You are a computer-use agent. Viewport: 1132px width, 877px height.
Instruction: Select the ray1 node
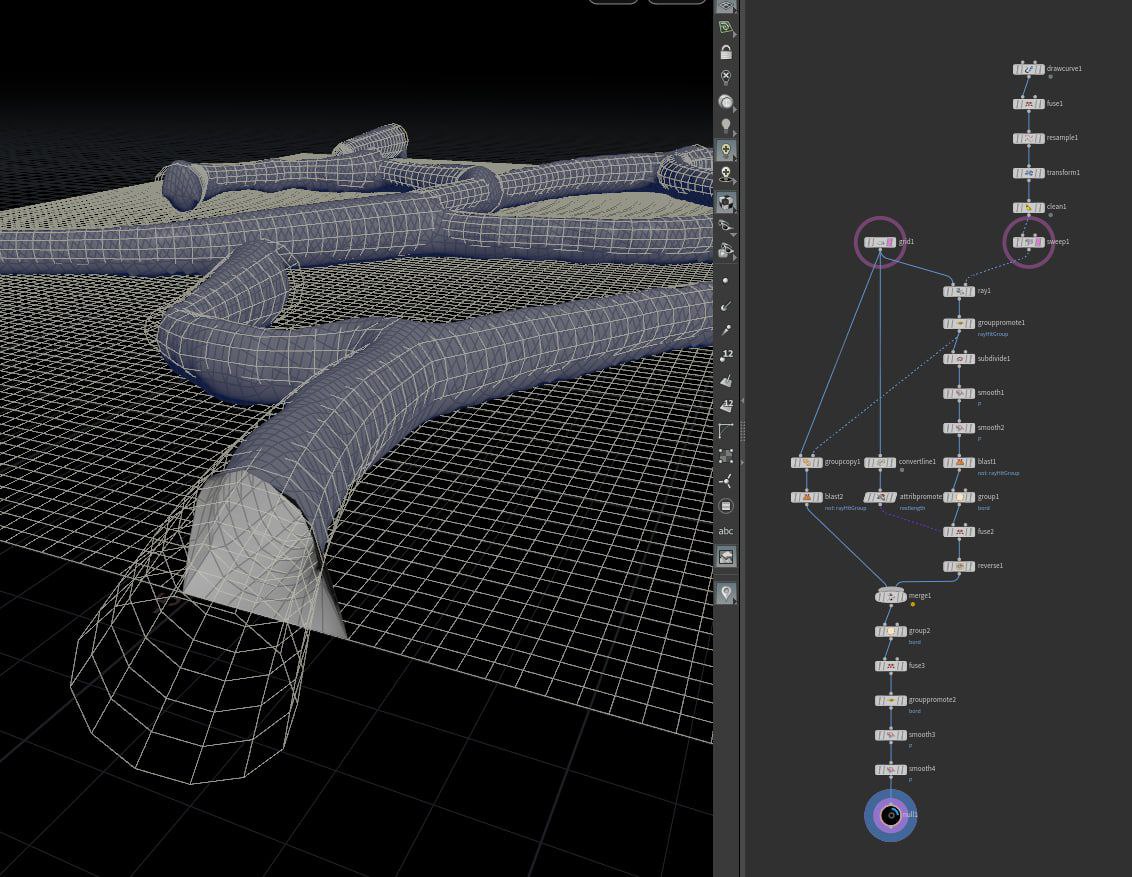coord(959,292)
